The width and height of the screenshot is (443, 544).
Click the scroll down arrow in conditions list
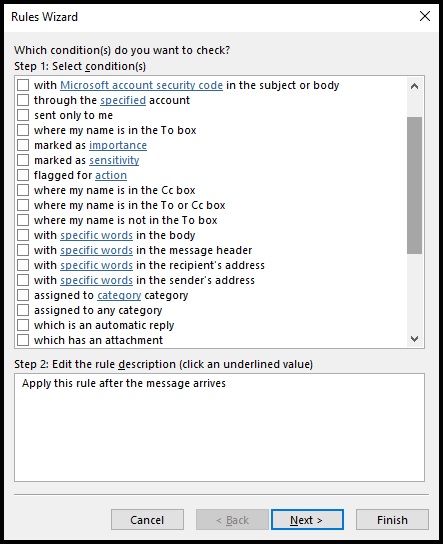[x=414, y=339]
